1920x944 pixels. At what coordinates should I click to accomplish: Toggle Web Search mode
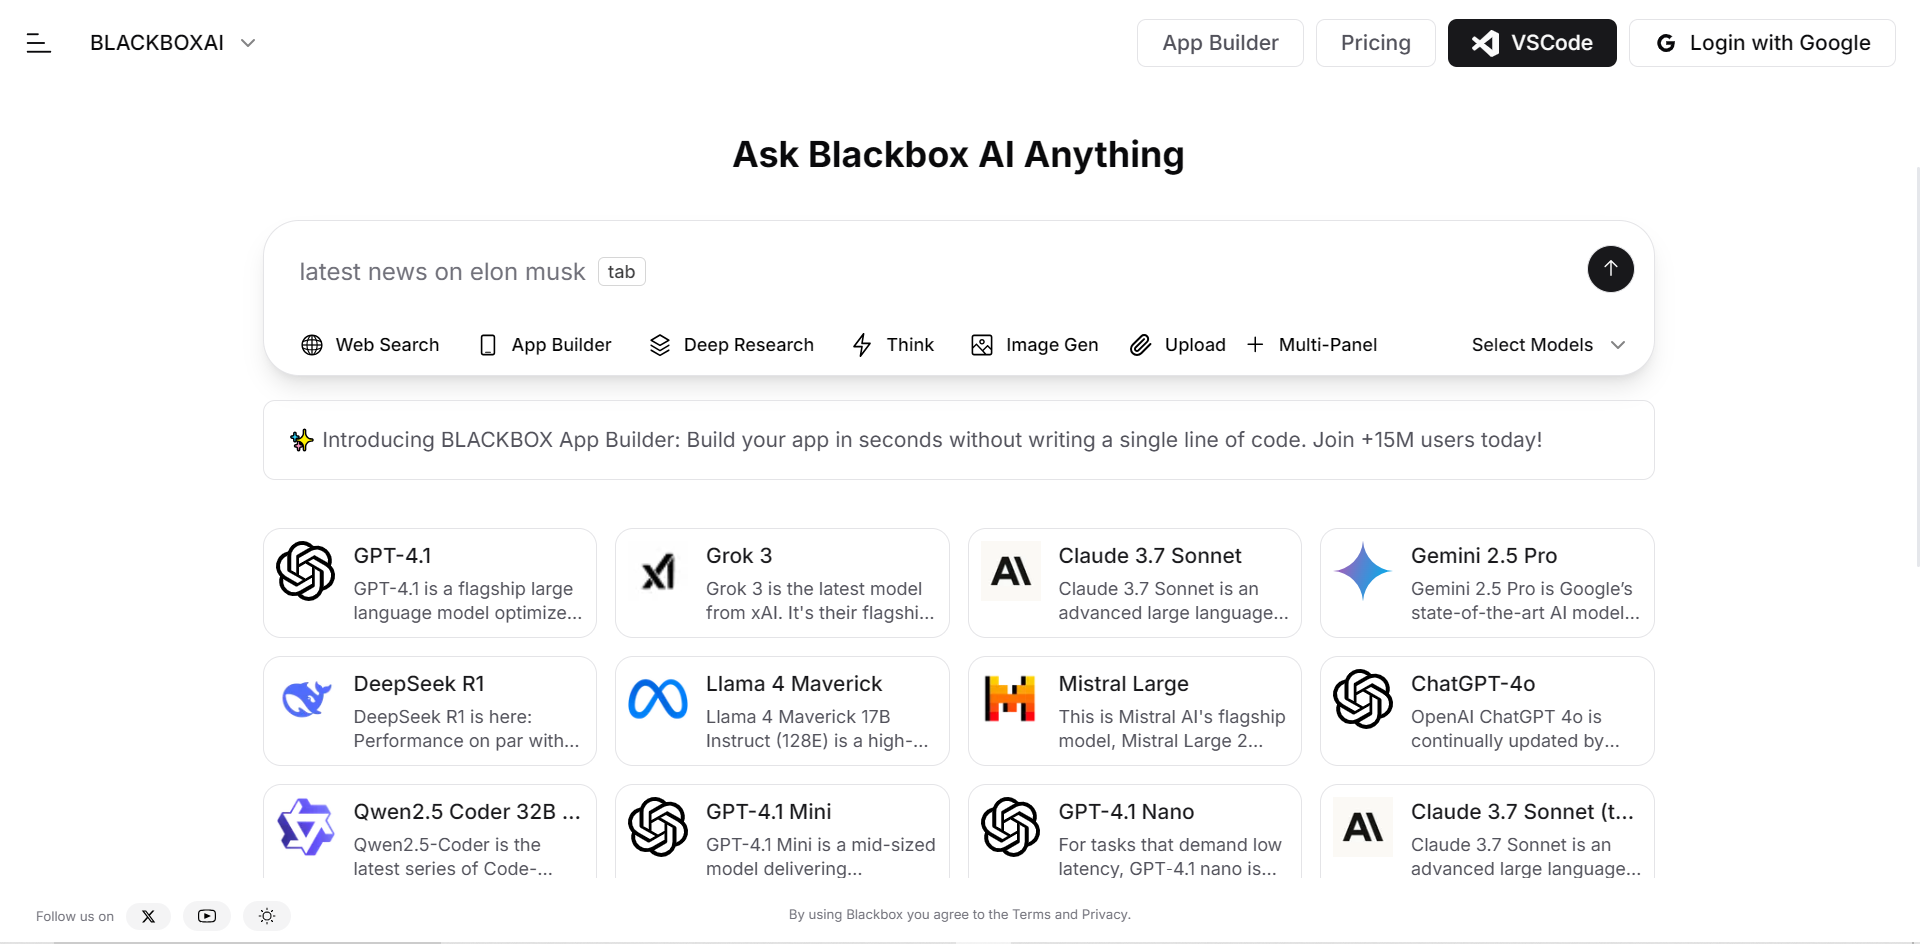coord(370,345)
